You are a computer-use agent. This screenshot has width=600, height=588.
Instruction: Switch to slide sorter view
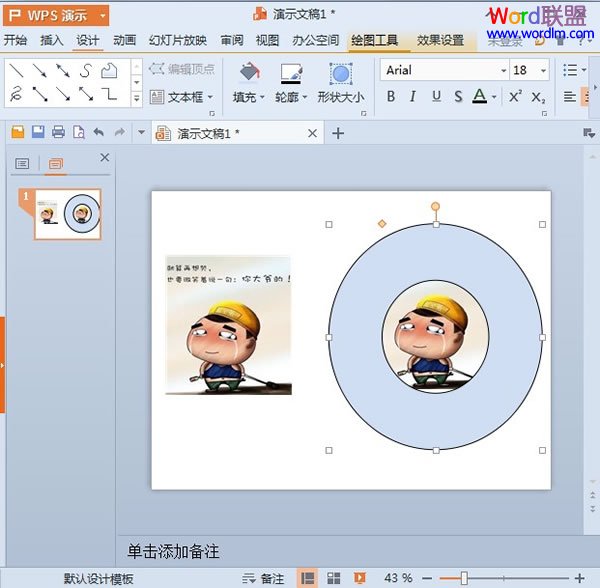pos(333,578)
